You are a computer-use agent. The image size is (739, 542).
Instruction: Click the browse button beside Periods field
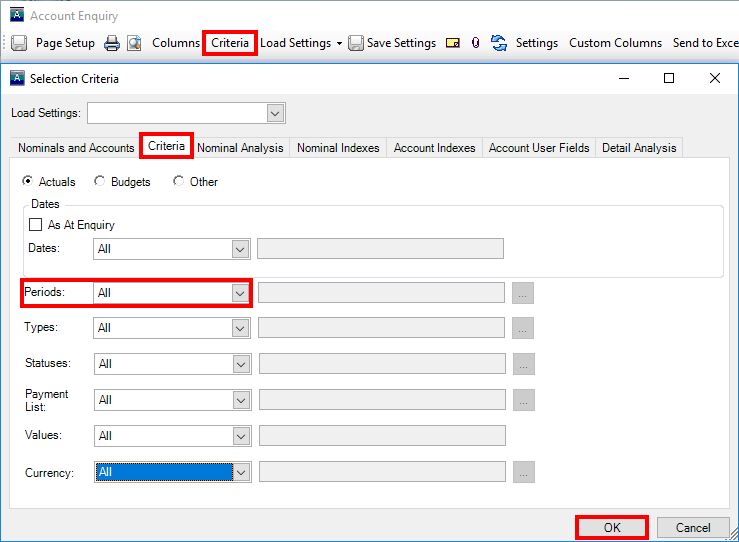(x=523, y=293)
